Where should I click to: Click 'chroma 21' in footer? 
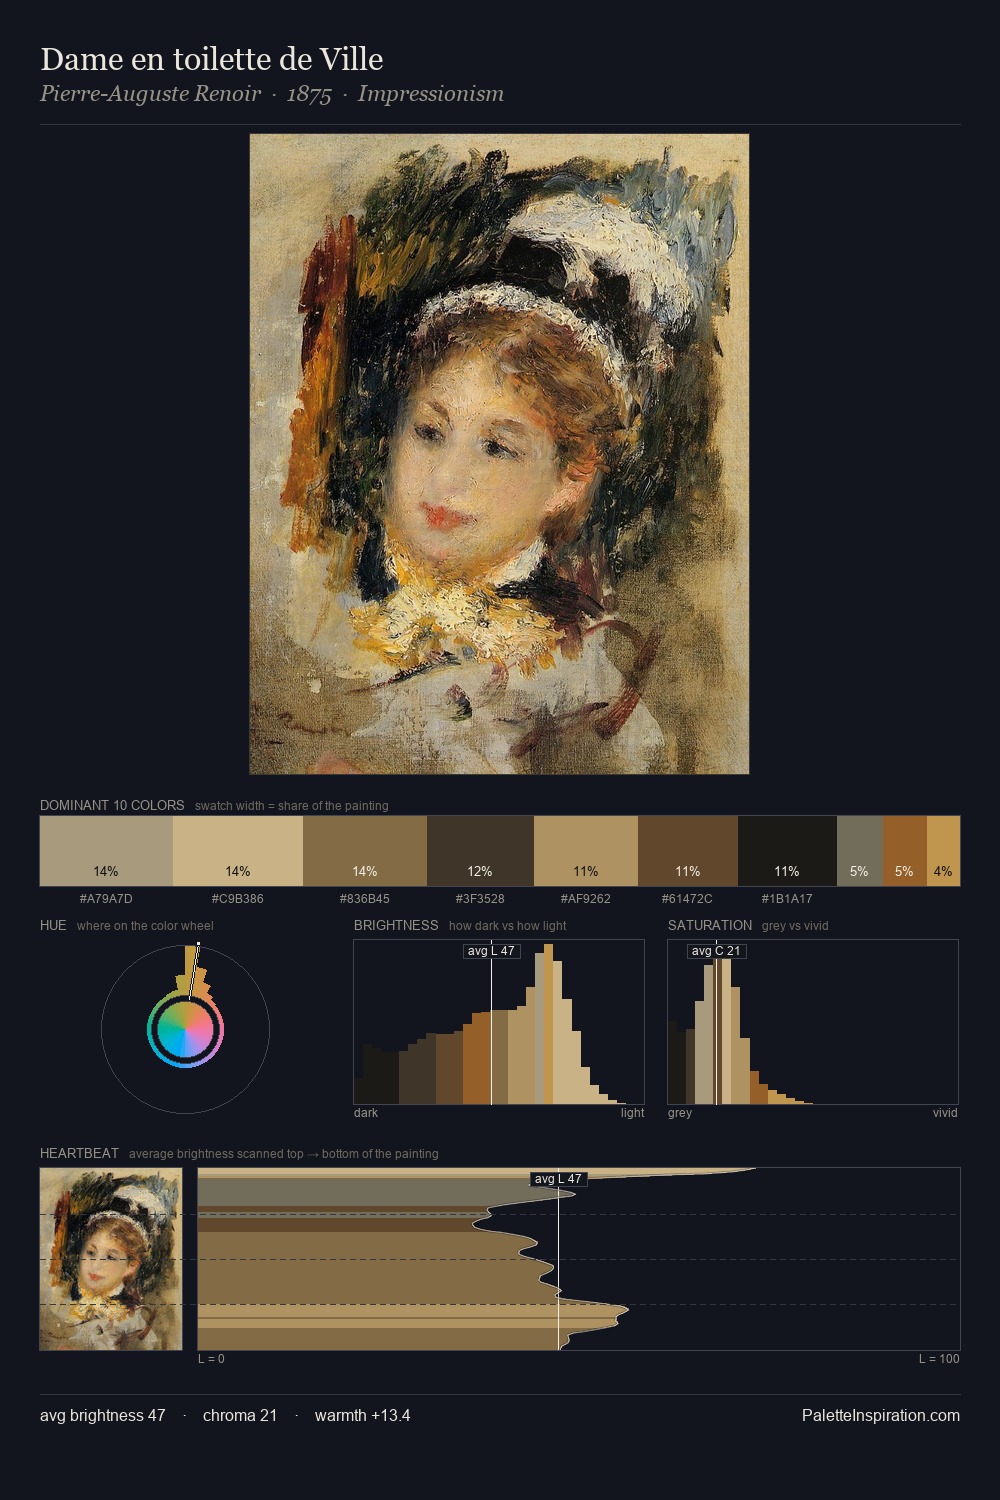[x=240, y=1415]
